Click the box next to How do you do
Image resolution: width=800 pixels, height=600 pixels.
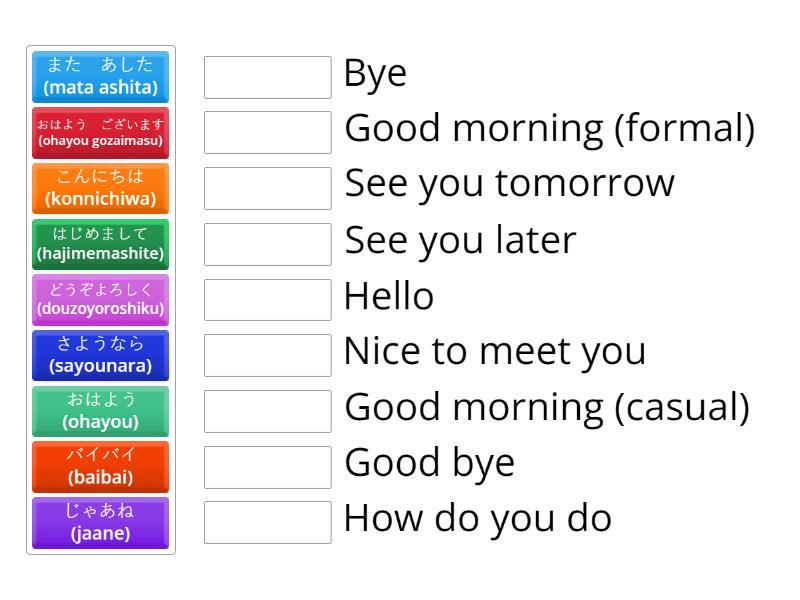(267, 521)
